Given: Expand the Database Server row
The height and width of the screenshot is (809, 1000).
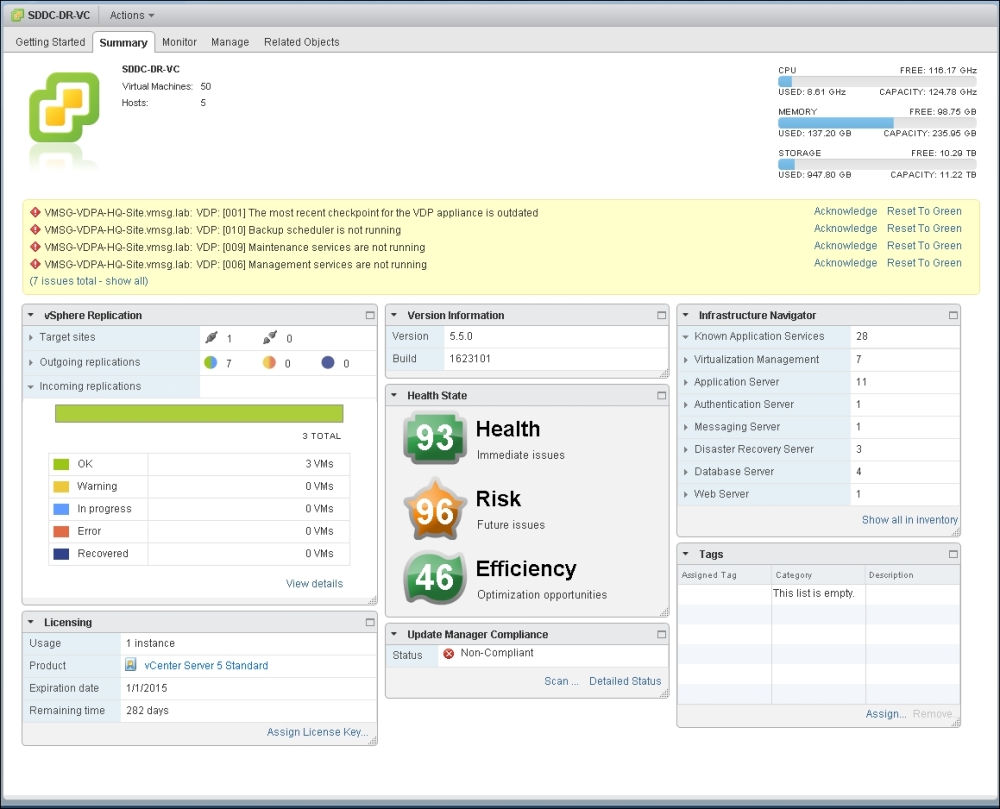Looking at the screenshot, I should (x=686, y=472).
